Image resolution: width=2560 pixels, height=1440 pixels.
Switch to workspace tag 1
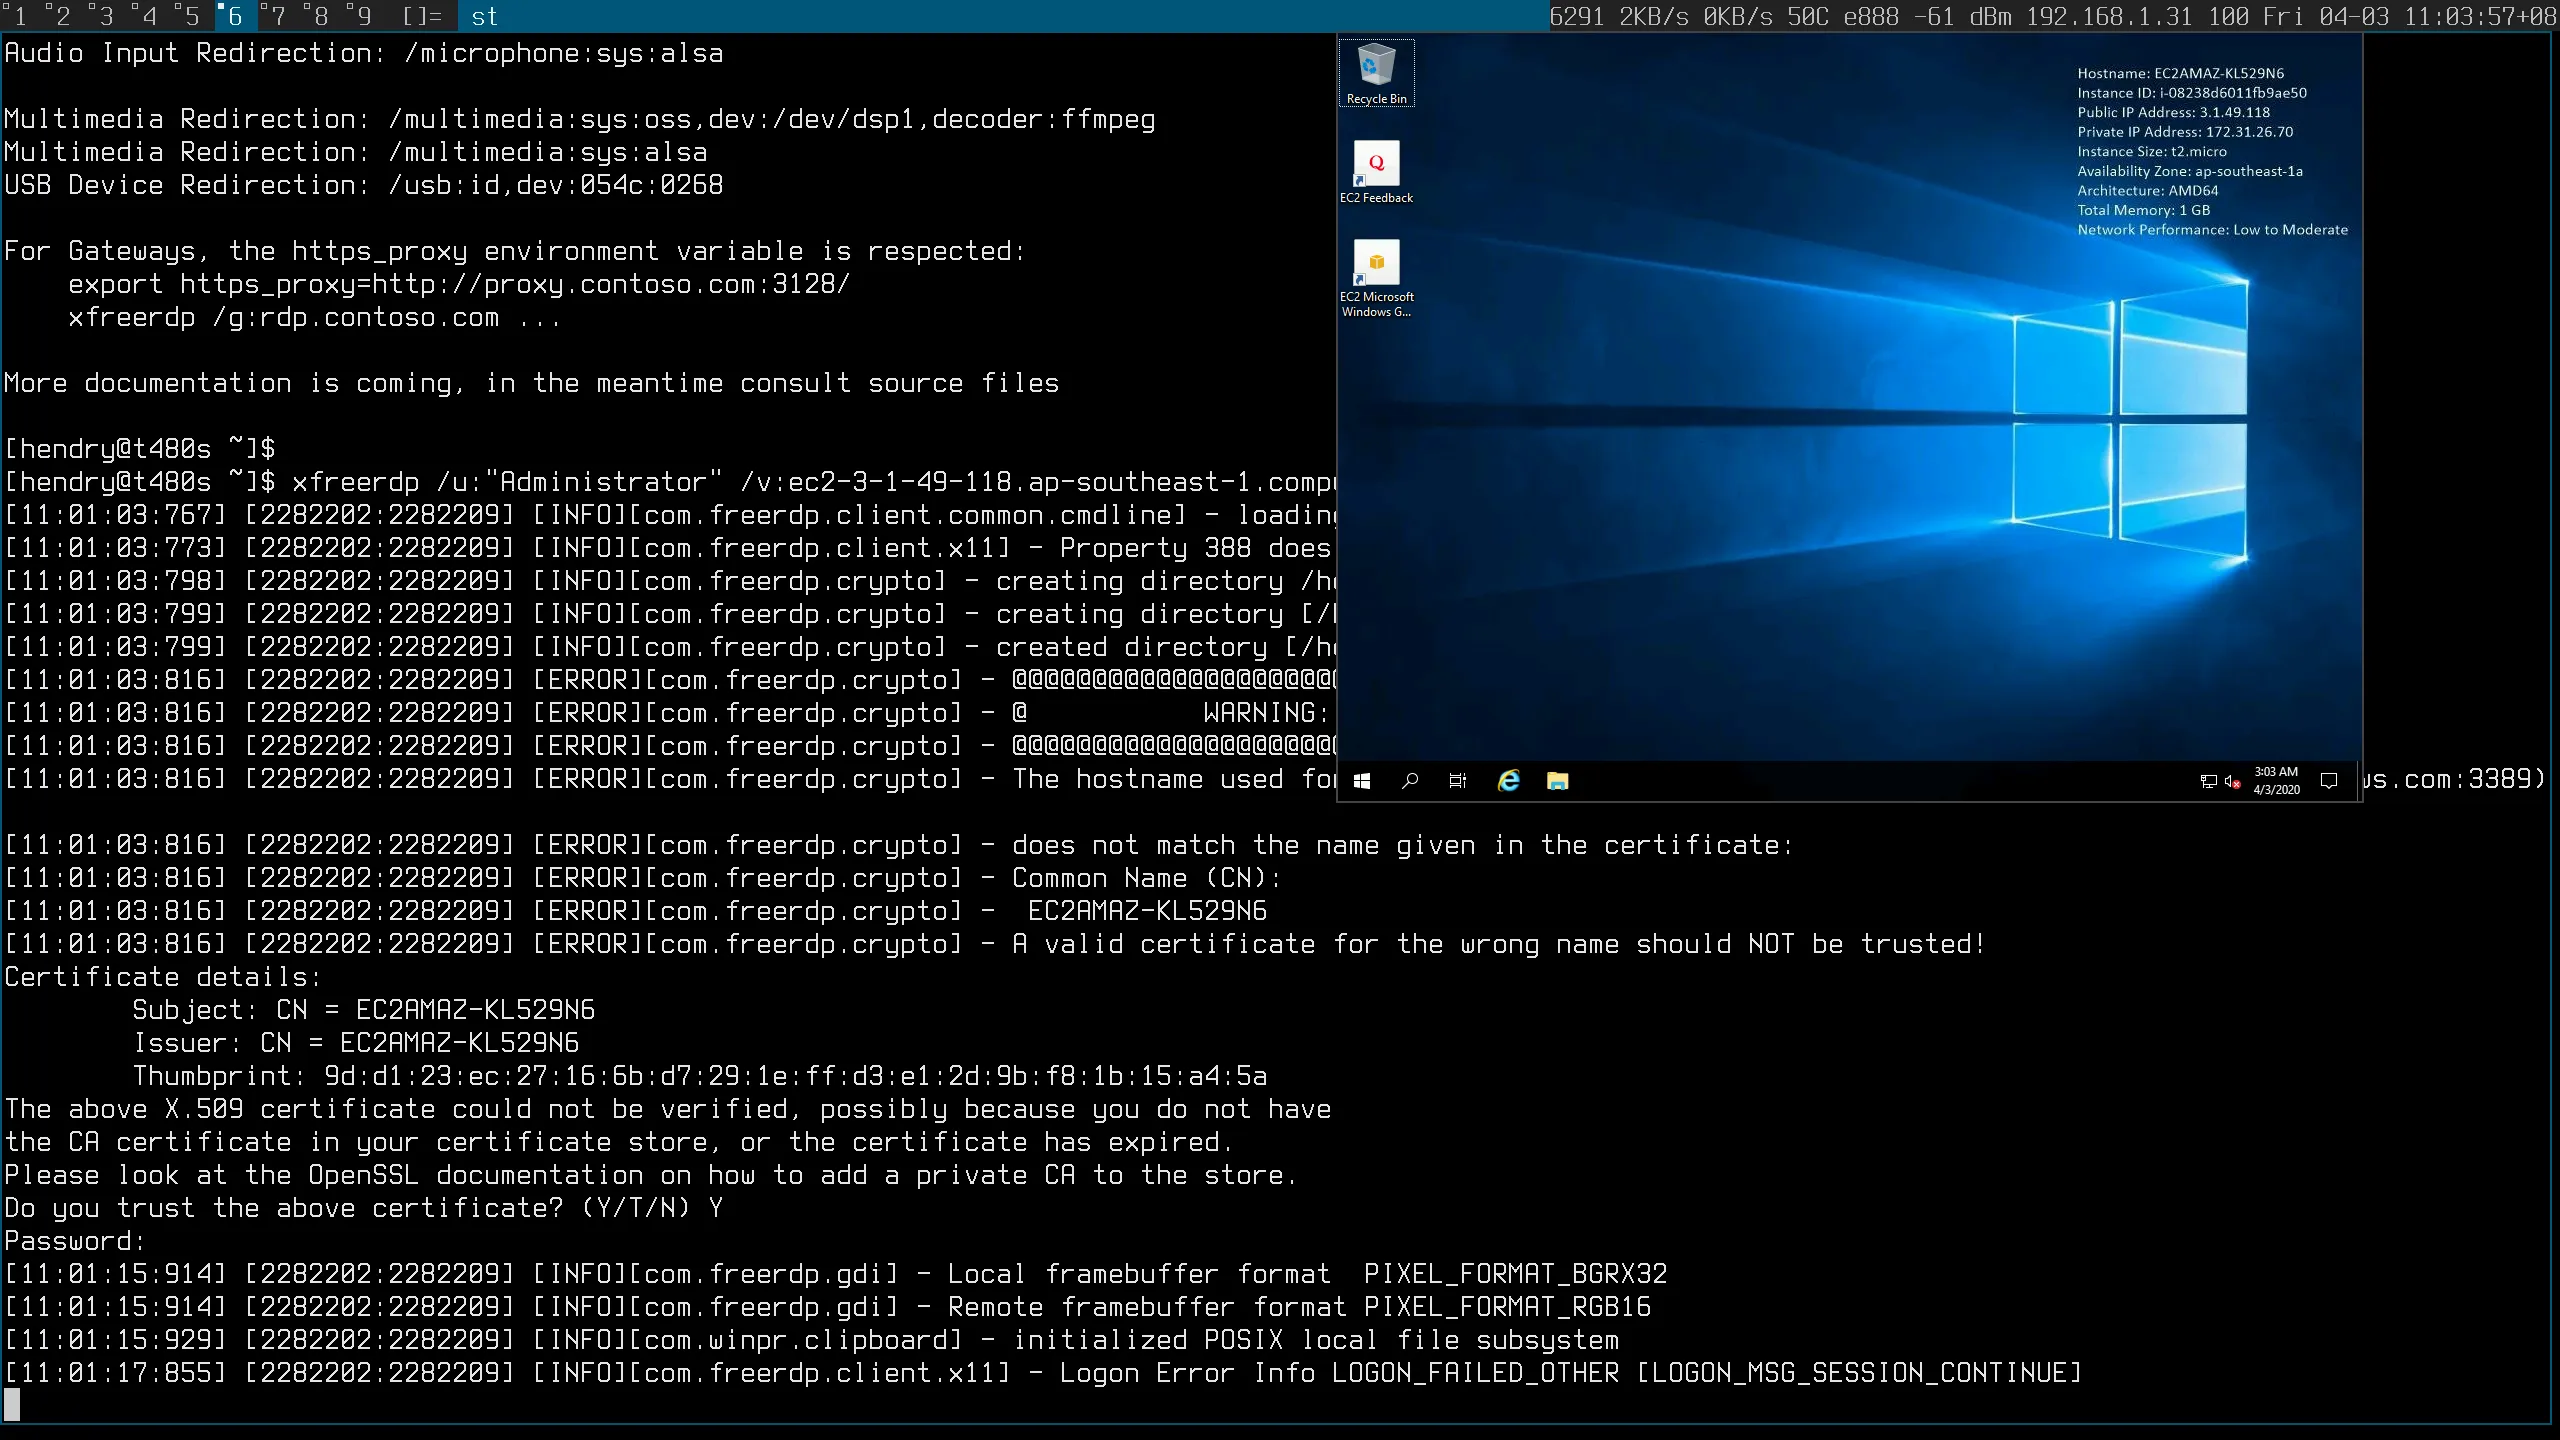(x=18, y=16)
